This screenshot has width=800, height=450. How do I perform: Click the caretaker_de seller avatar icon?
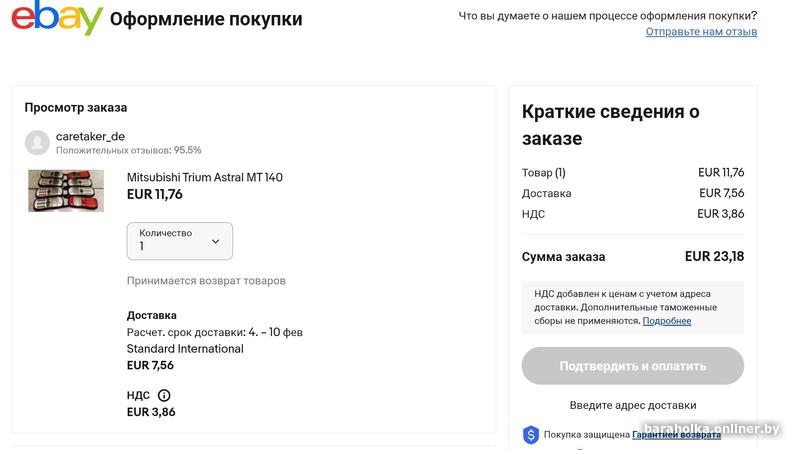click(x=37, y=143)
